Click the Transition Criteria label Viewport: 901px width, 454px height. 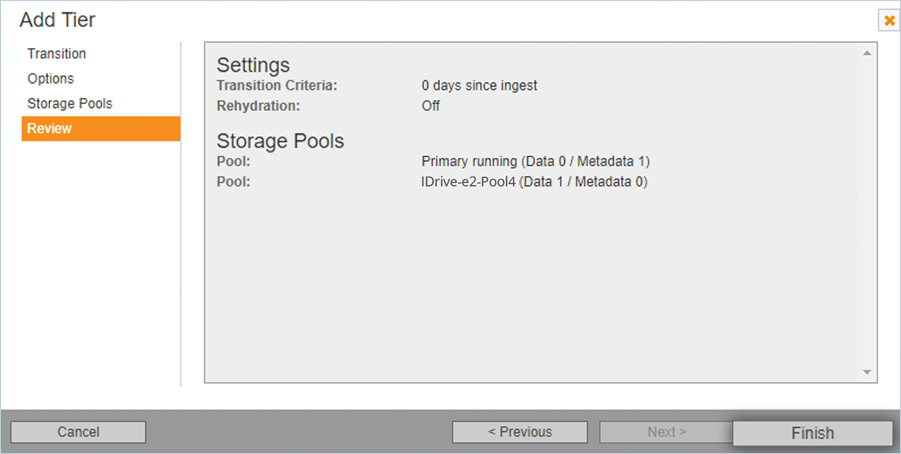point(277,86)
